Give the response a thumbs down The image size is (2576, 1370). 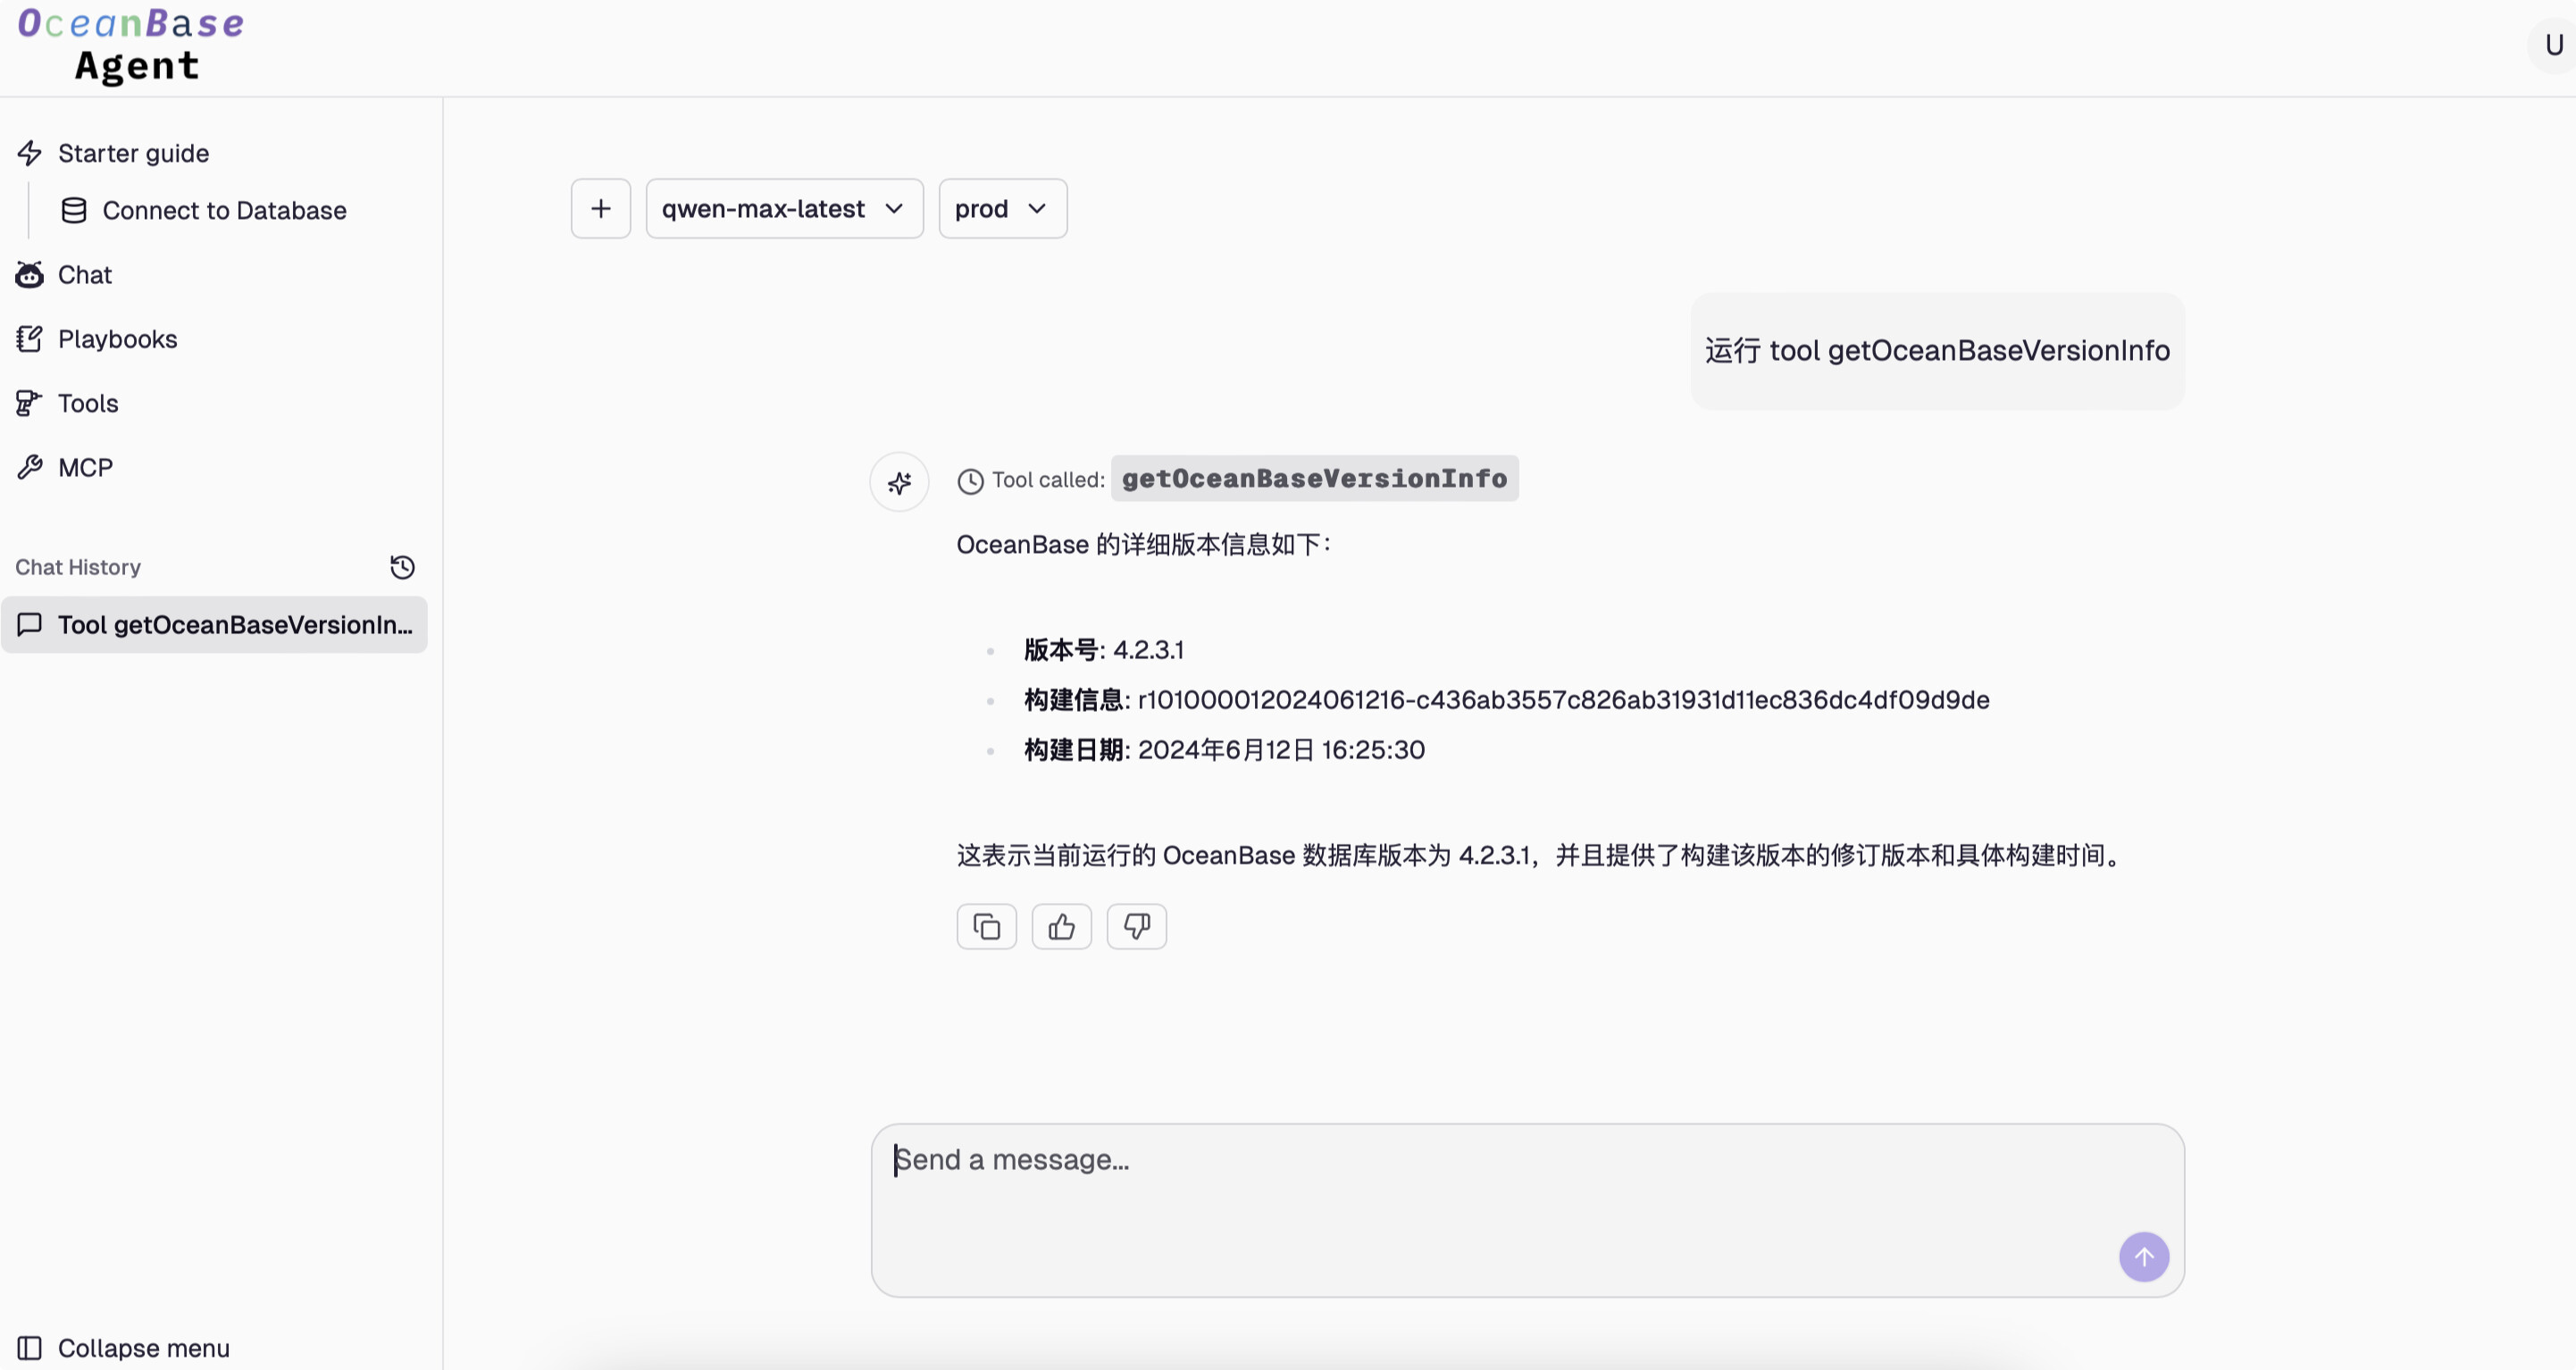[x=1137, y=927]
